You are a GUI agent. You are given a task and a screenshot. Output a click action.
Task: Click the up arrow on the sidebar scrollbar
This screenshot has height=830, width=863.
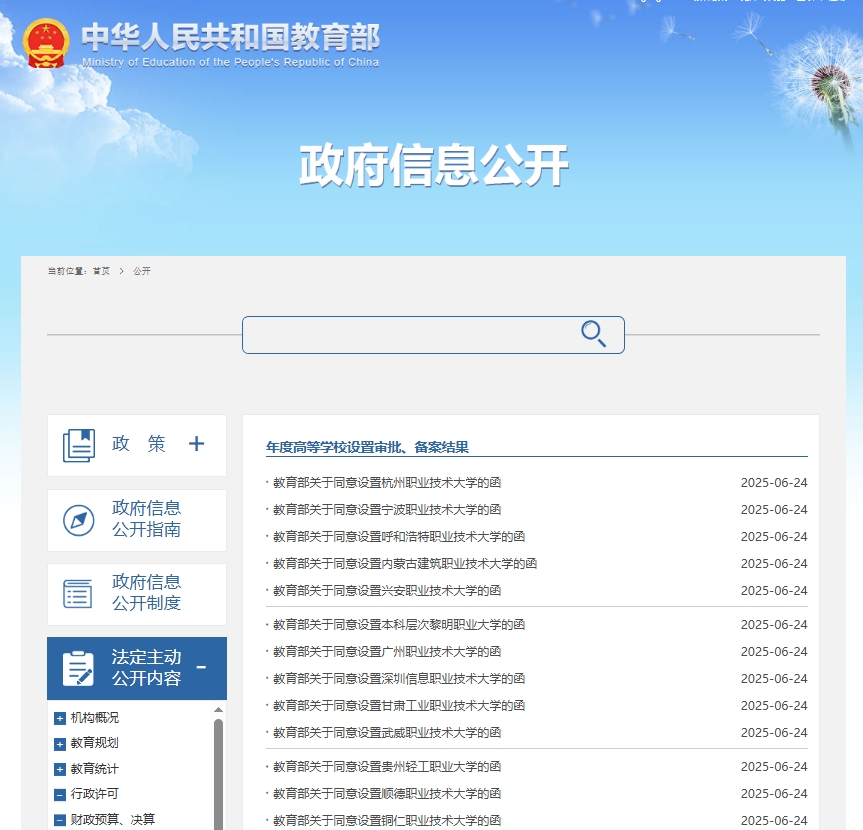(x=217, y=710)
